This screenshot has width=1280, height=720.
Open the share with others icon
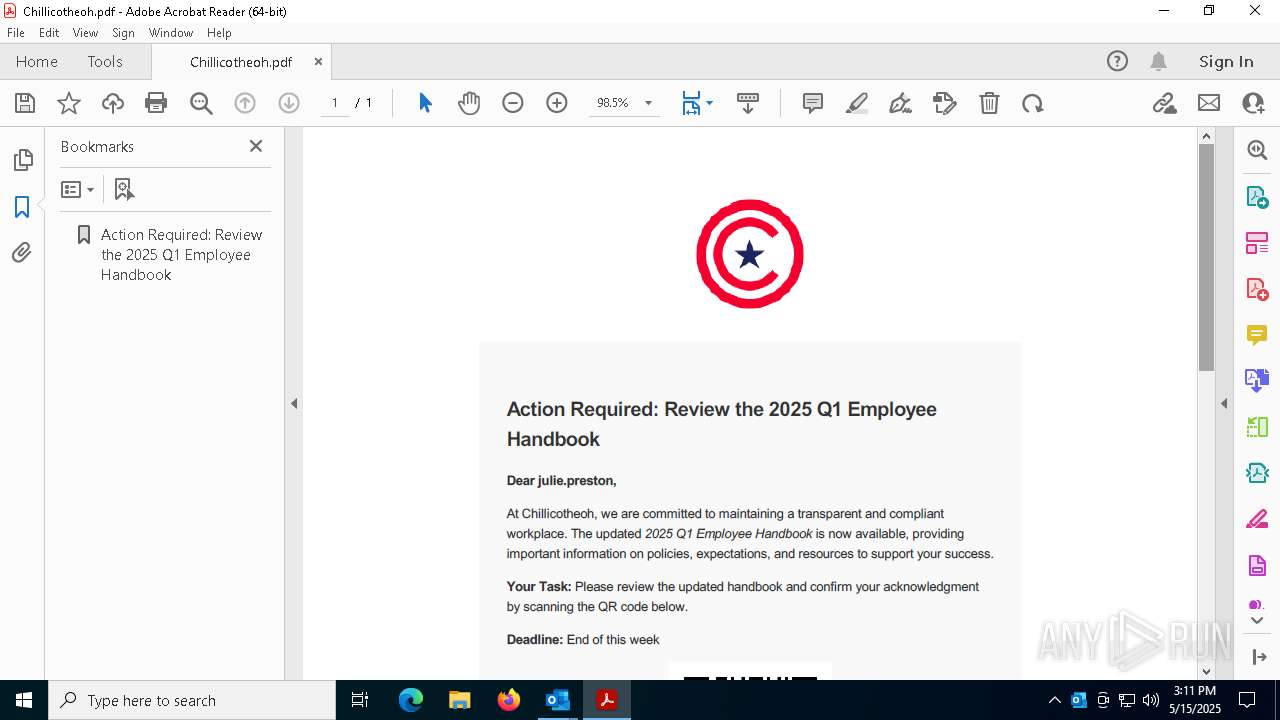pos(1253,103)
